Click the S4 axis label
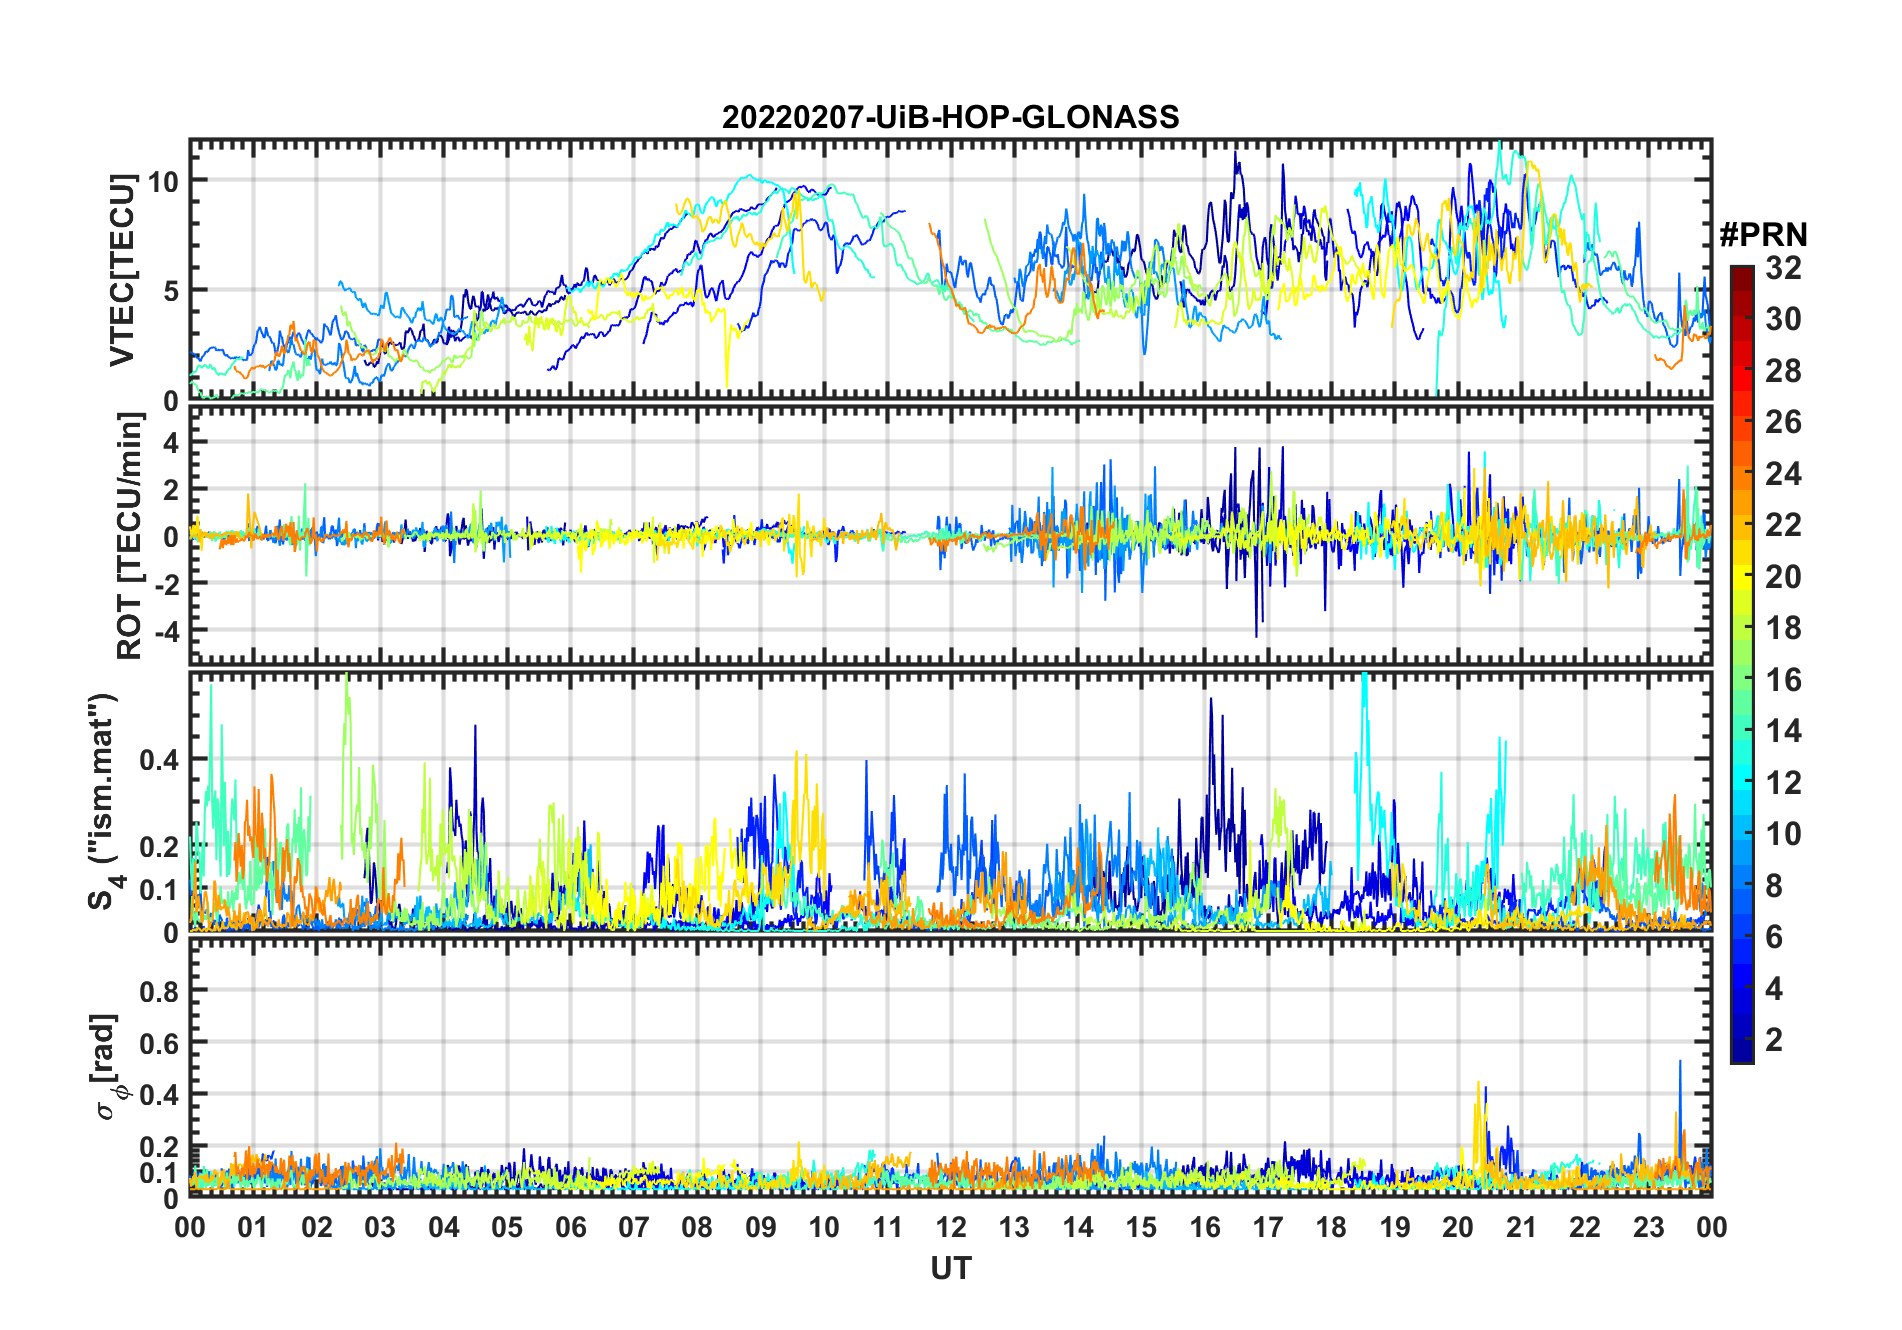Viewport: 1902px width, 1330px height. [x=104, y=802]
